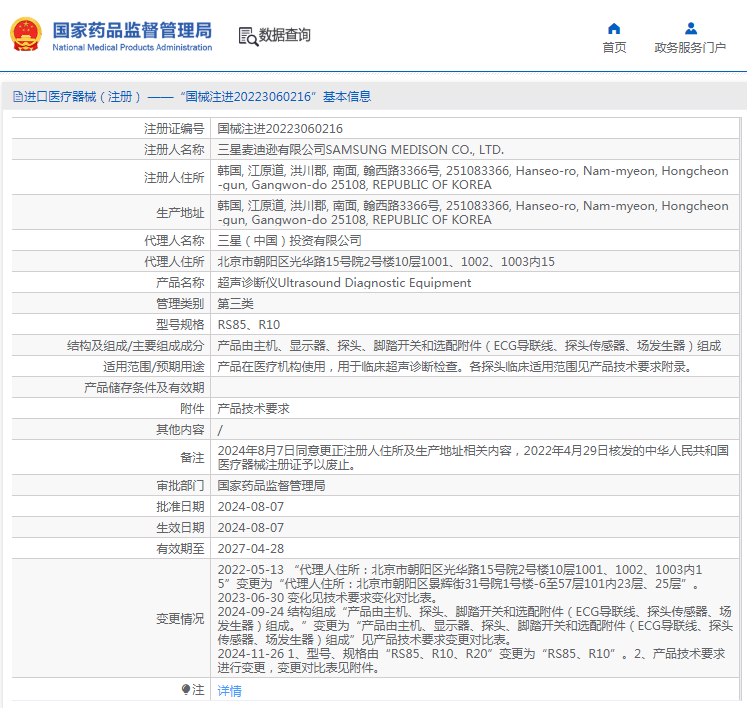Click 注册证编号 label cell
The height and width of the screenshot is (708, 747).
111,129
